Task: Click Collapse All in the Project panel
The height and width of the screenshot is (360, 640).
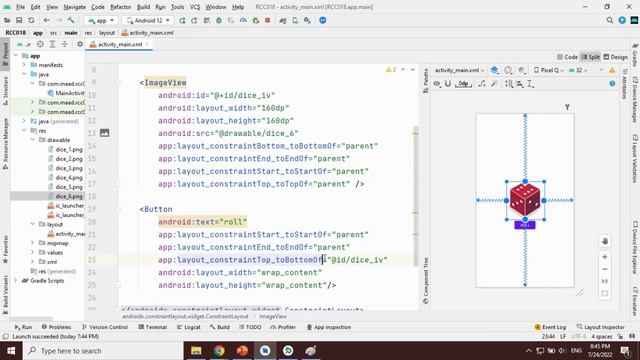Action: (x=64, y=44)
